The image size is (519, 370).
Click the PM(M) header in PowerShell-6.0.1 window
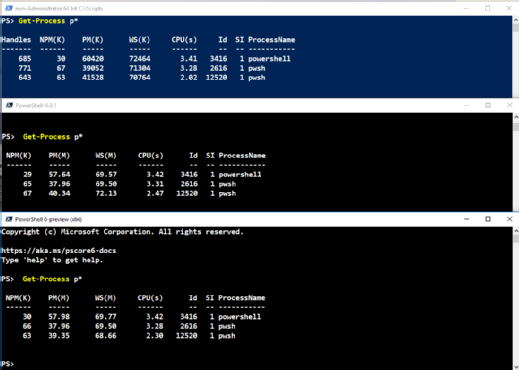[59, 156]
